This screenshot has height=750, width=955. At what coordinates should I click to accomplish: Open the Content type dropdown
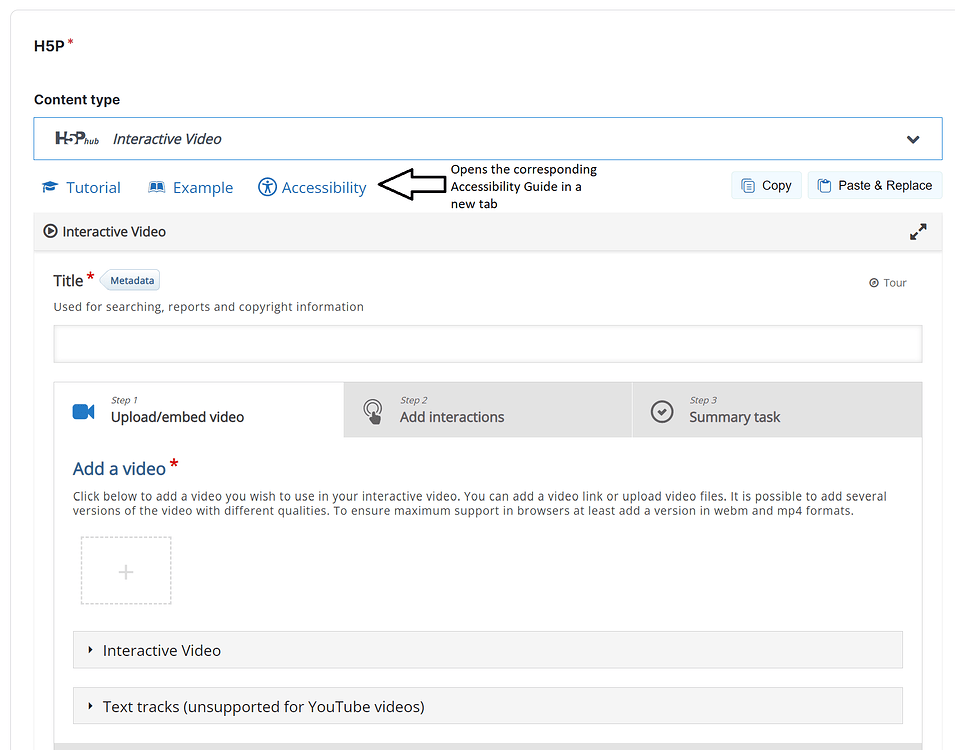[x=911, y=139]
